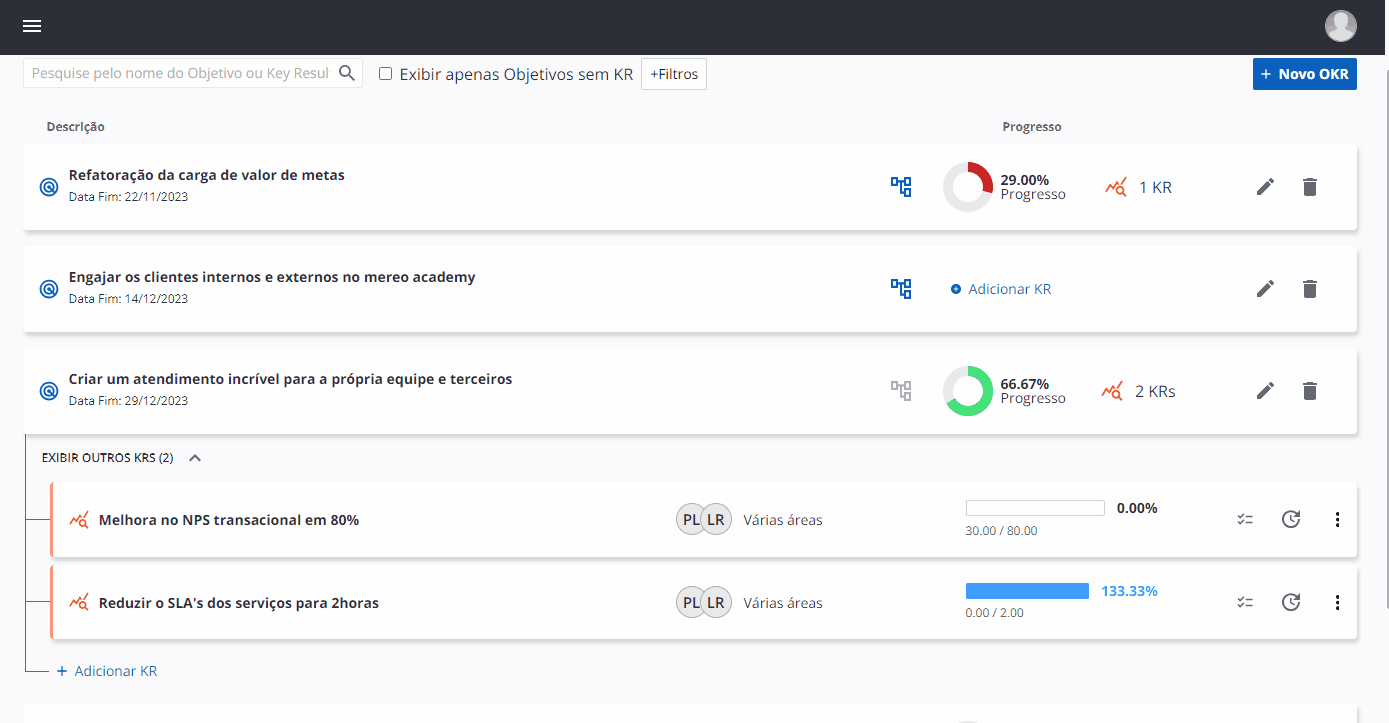Open the hamburger navigation menu
This screenshot has width=1389, height=723.
[32, 26]
